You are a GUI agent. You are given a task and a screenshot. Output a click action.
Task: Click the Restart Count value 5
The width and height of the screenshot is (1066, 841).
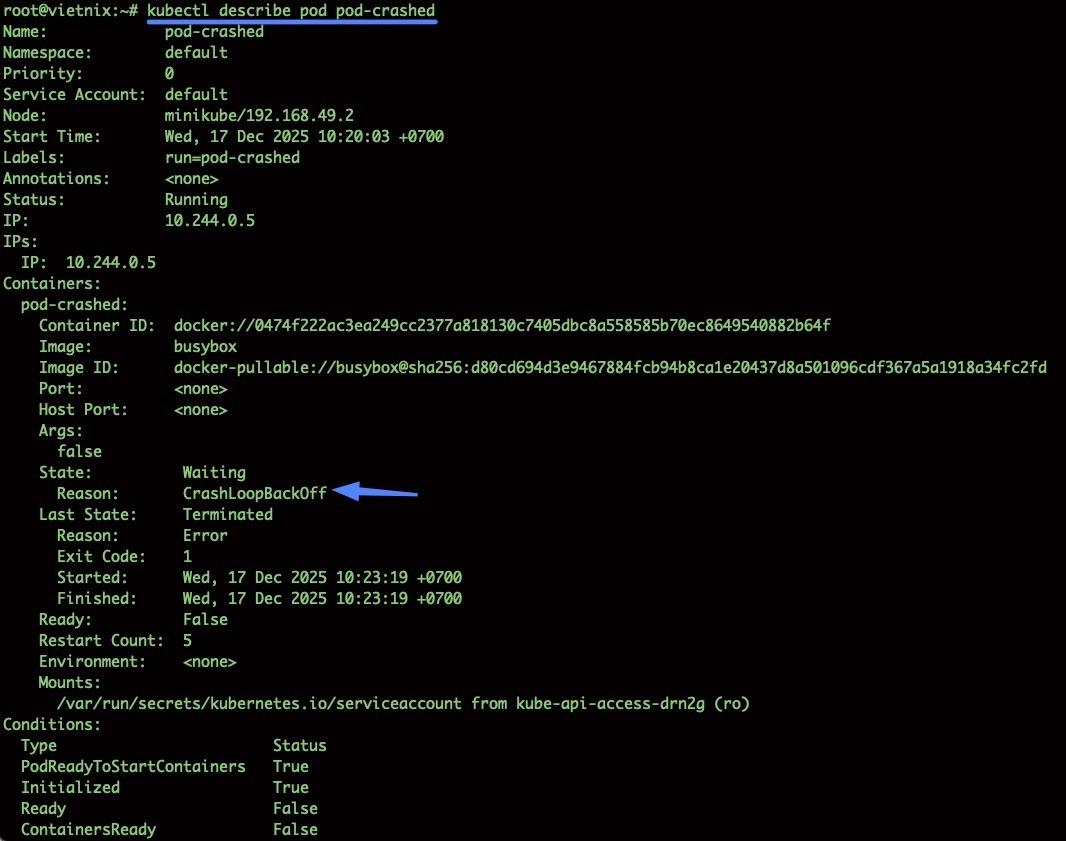187,640
